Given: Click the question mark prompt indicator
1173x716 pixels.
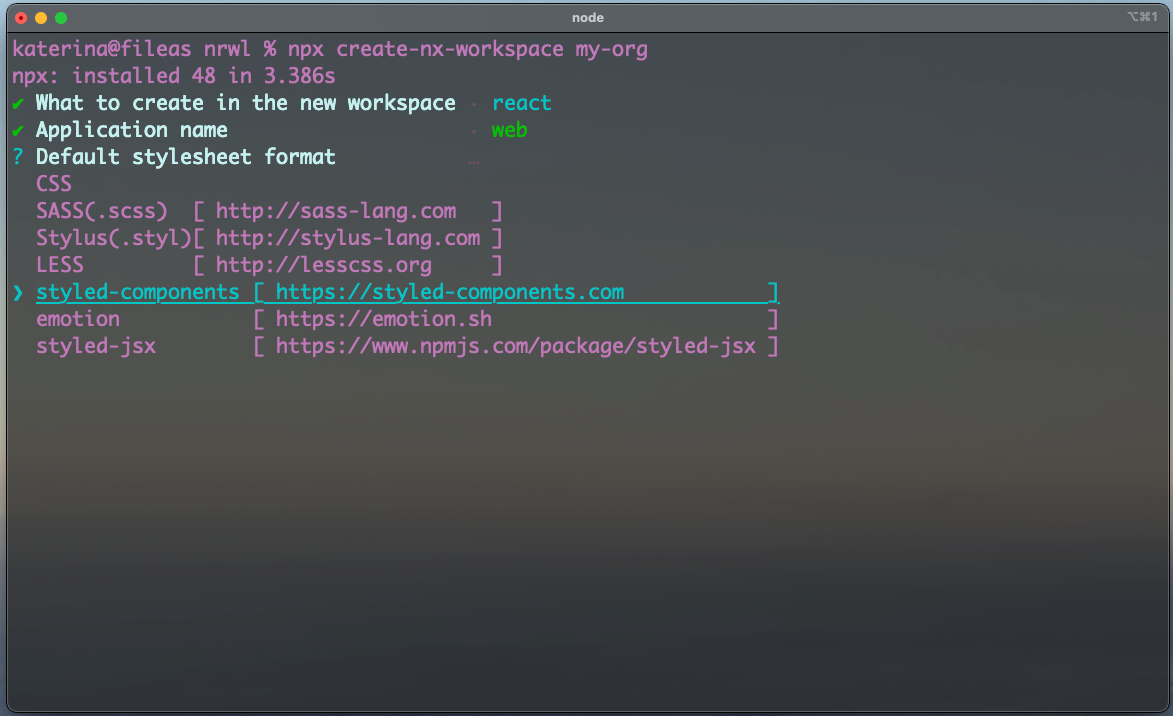Looking at the screenshot, I should pos(18,157).
